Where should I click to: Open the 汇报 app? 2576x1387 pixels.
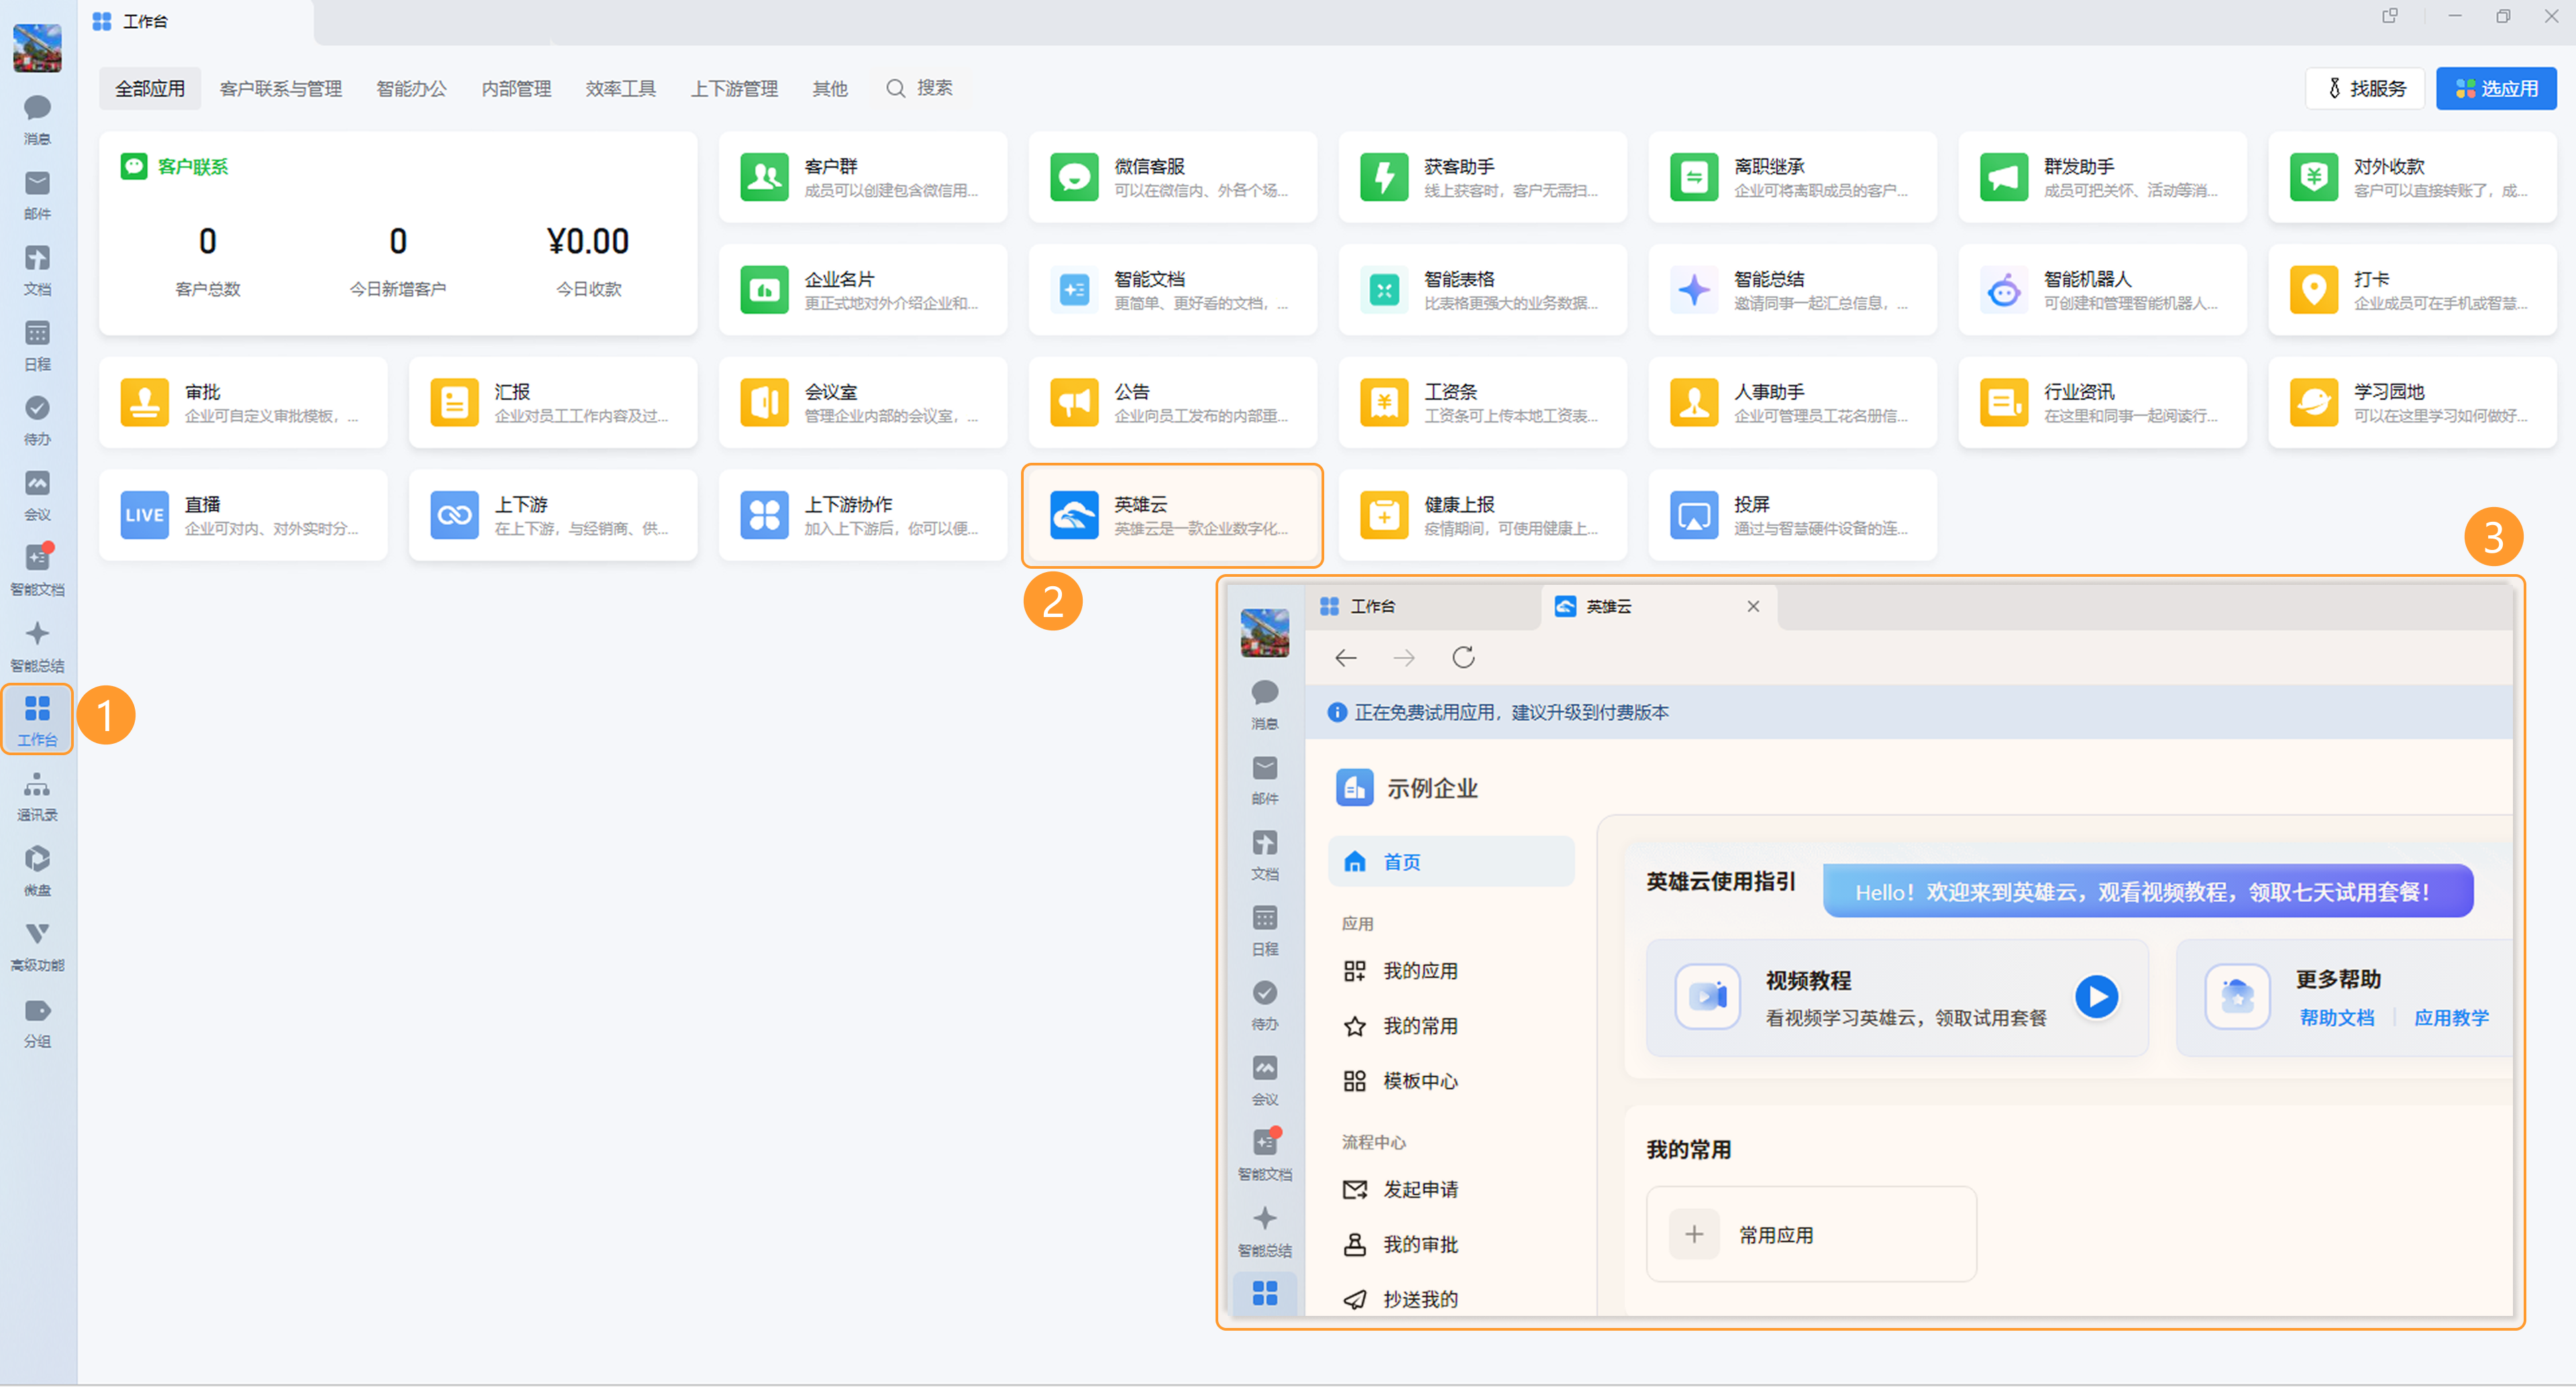(x=553, y=403)
